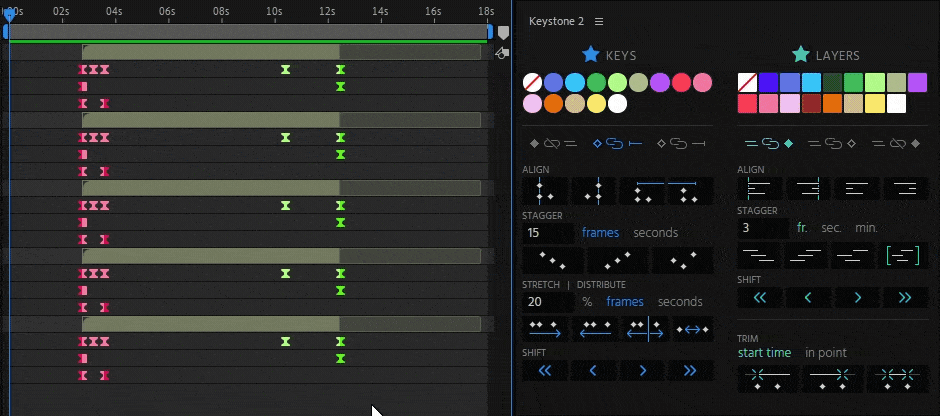
Task: Choose start time trim option
Action: pos(764,353)
